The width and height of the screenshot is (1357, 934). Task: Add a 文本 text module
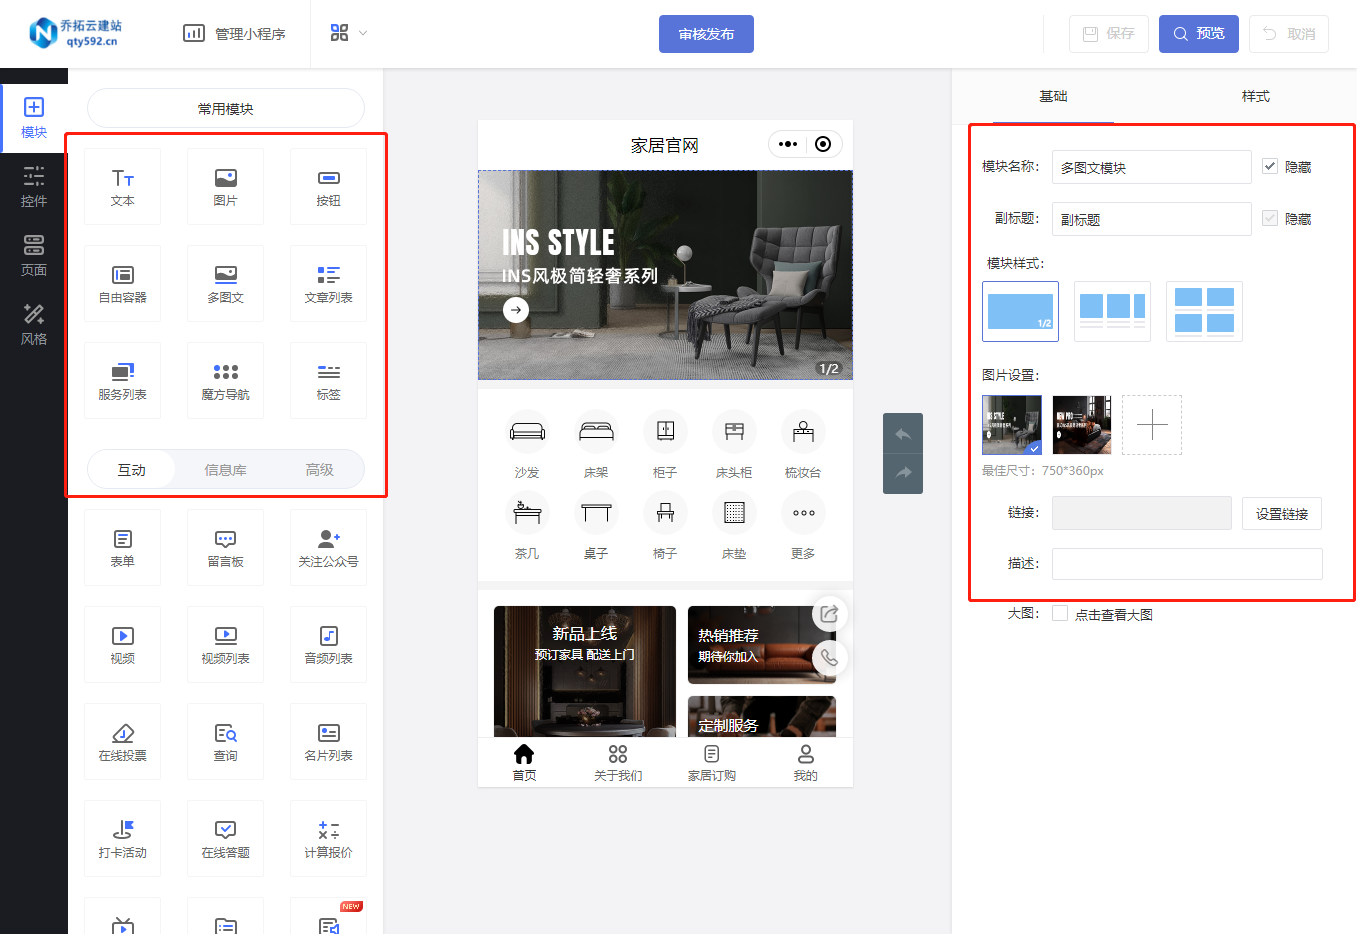[122, 187]
